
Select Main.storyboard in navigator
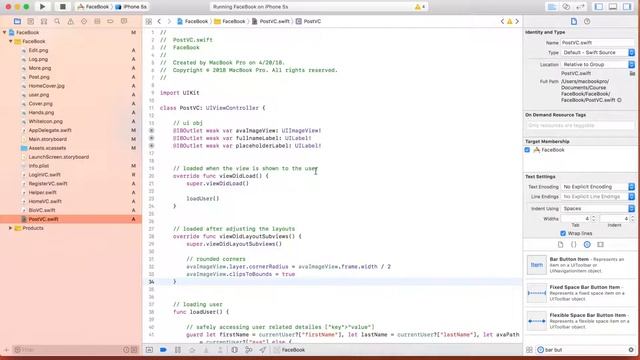coord(47,139)
